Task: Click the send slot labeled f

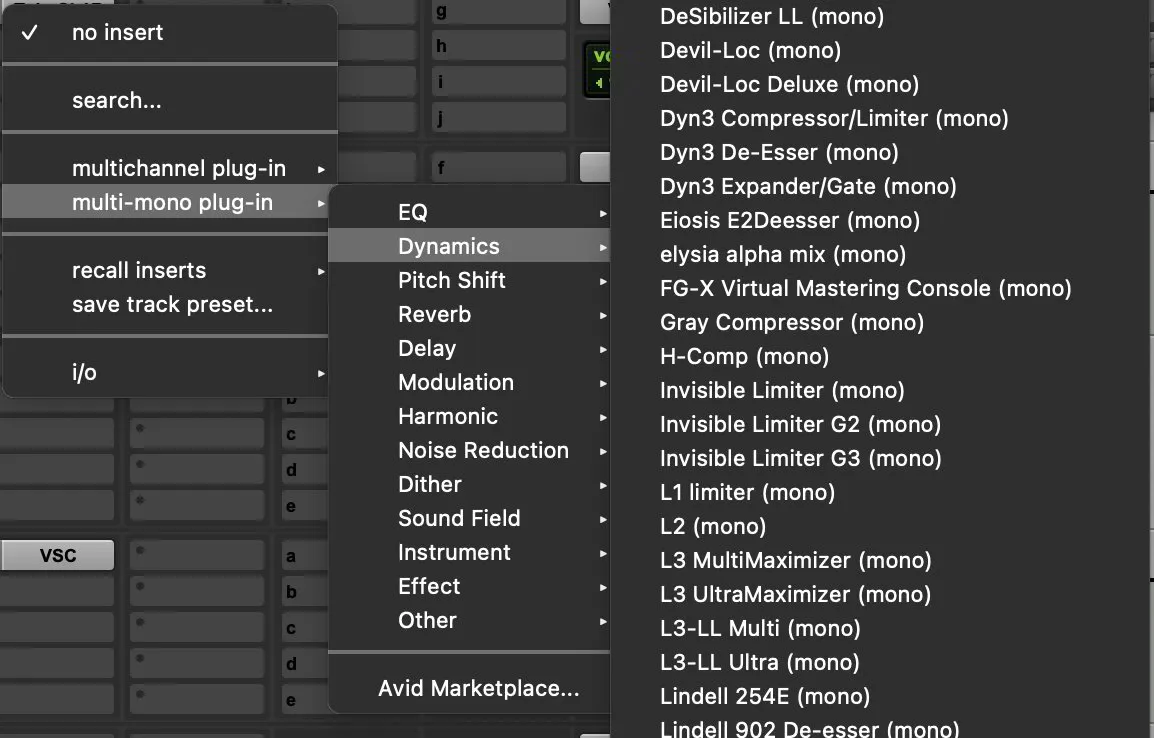Action: pyautogui.click(x=499, y=167)
